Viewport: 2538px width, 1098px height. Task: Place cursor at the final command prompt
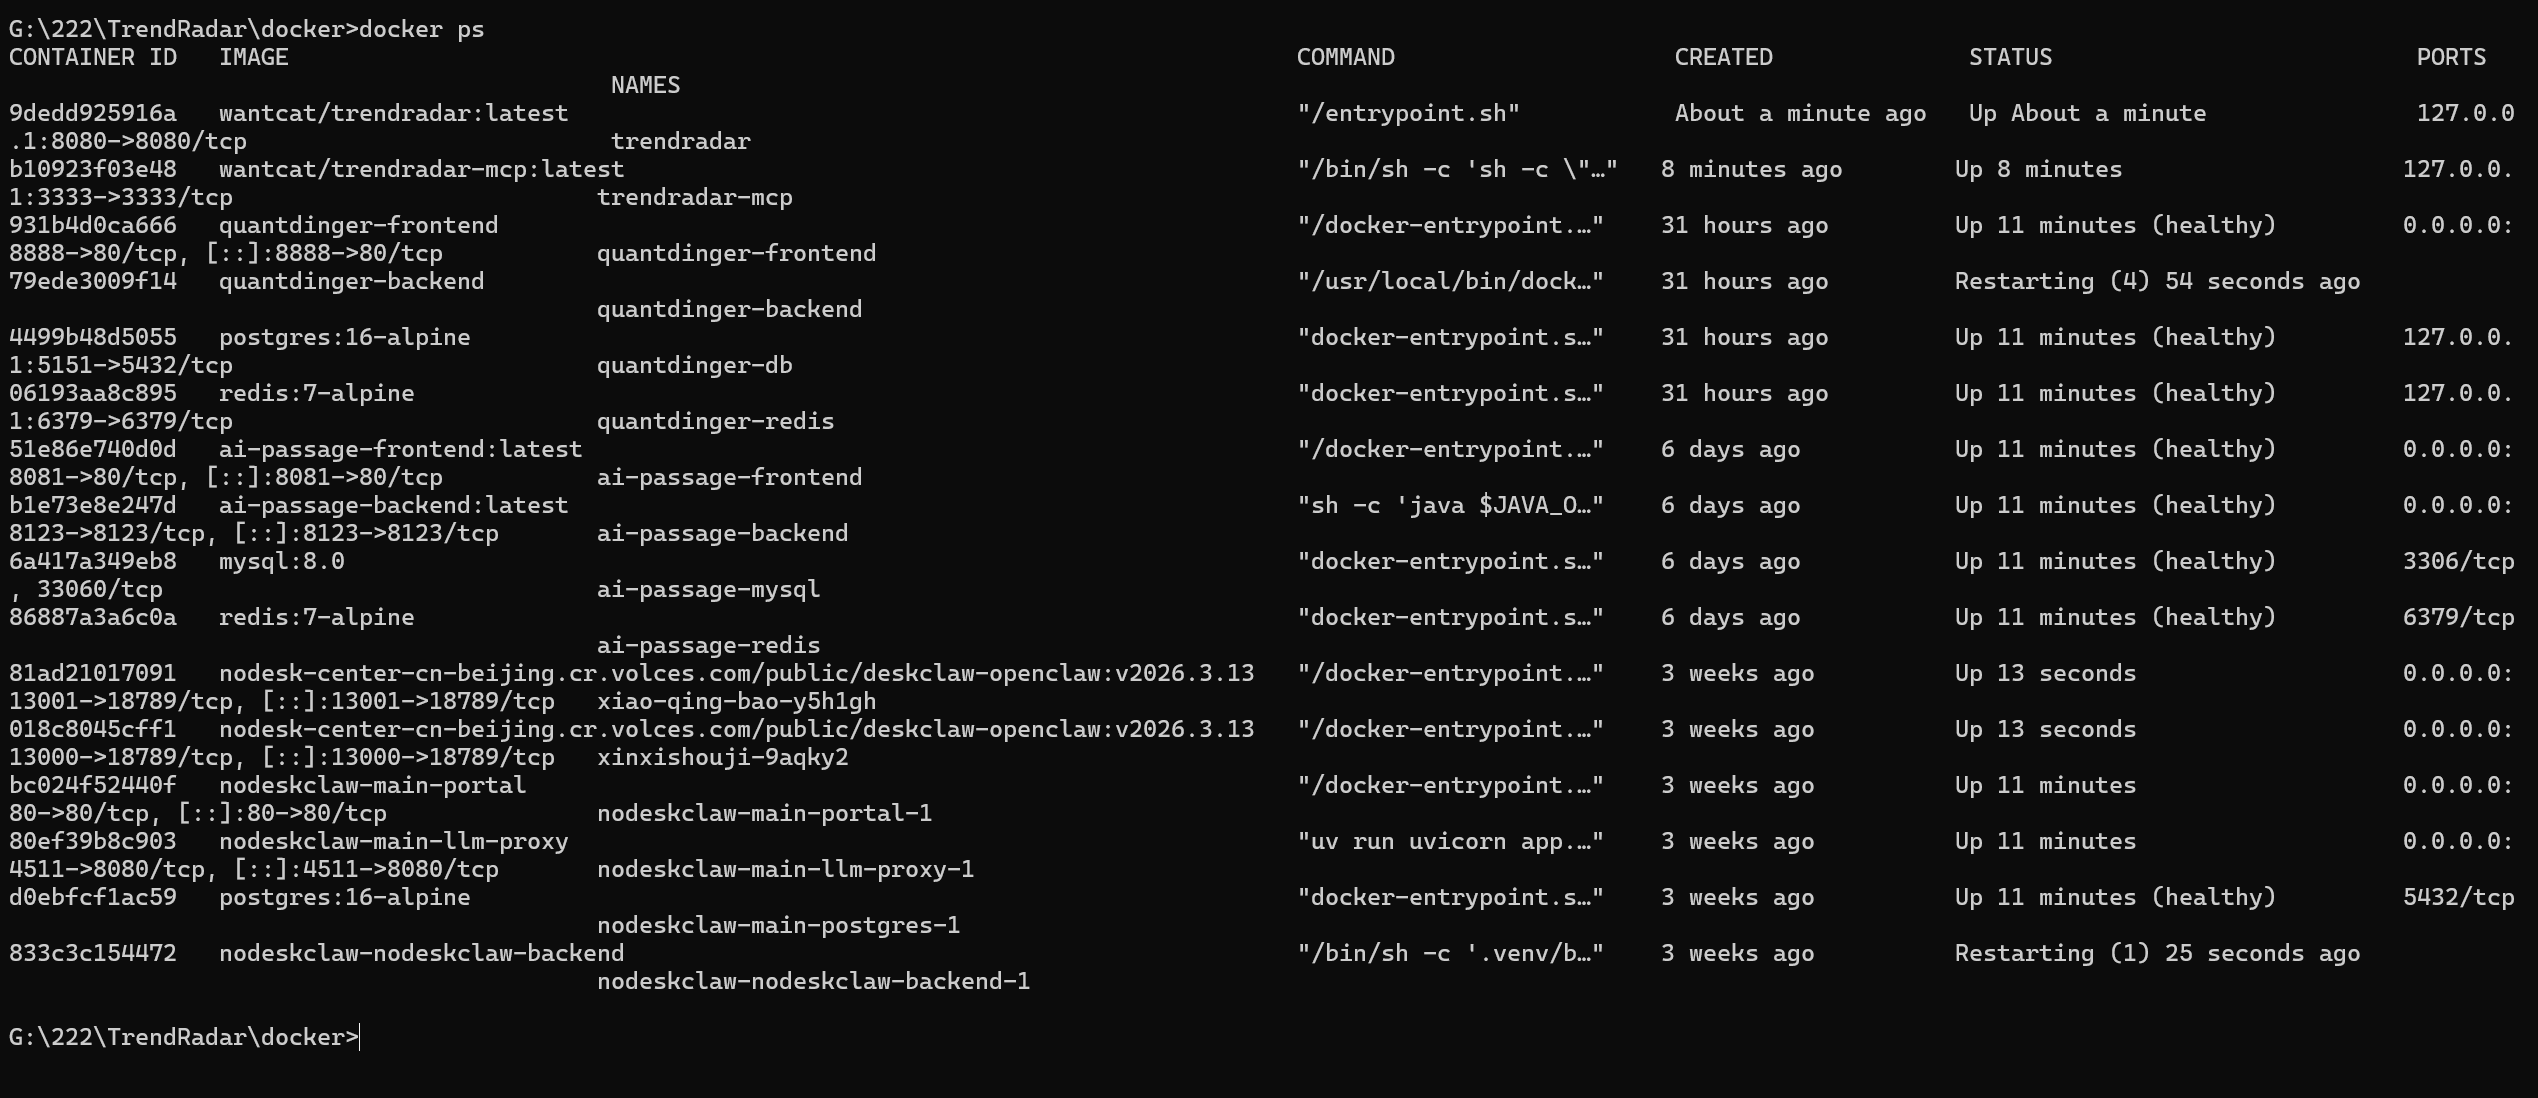[360, 1037]
